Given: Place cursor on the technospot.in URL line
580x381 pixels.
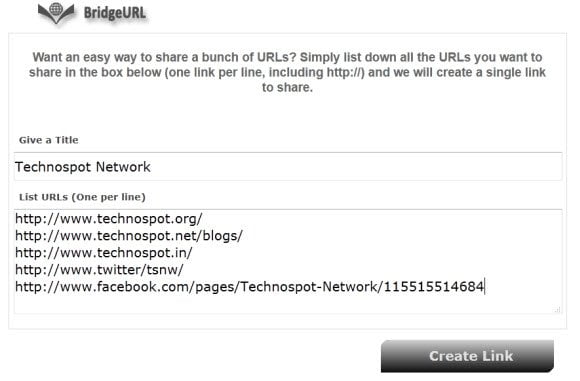Looking at the screenshot, I should 104,253.
